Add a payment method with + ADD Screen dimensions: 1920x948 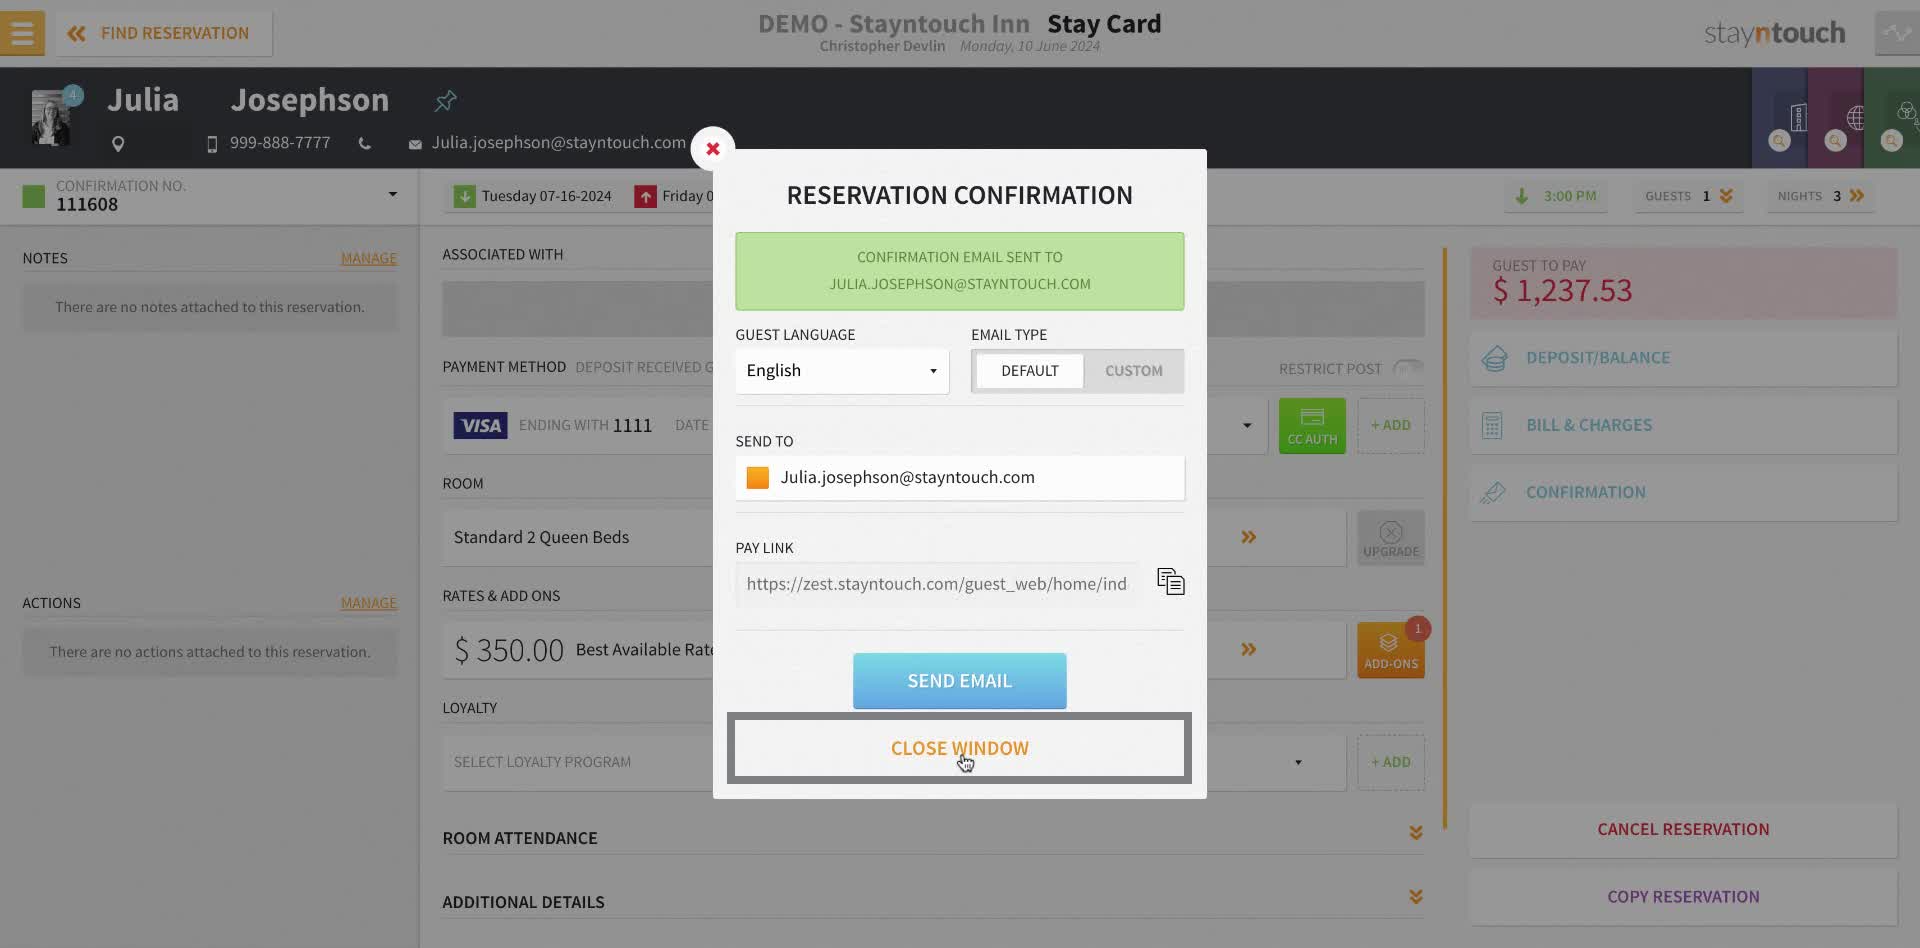pyautogui.click(x=1391, y=426)
